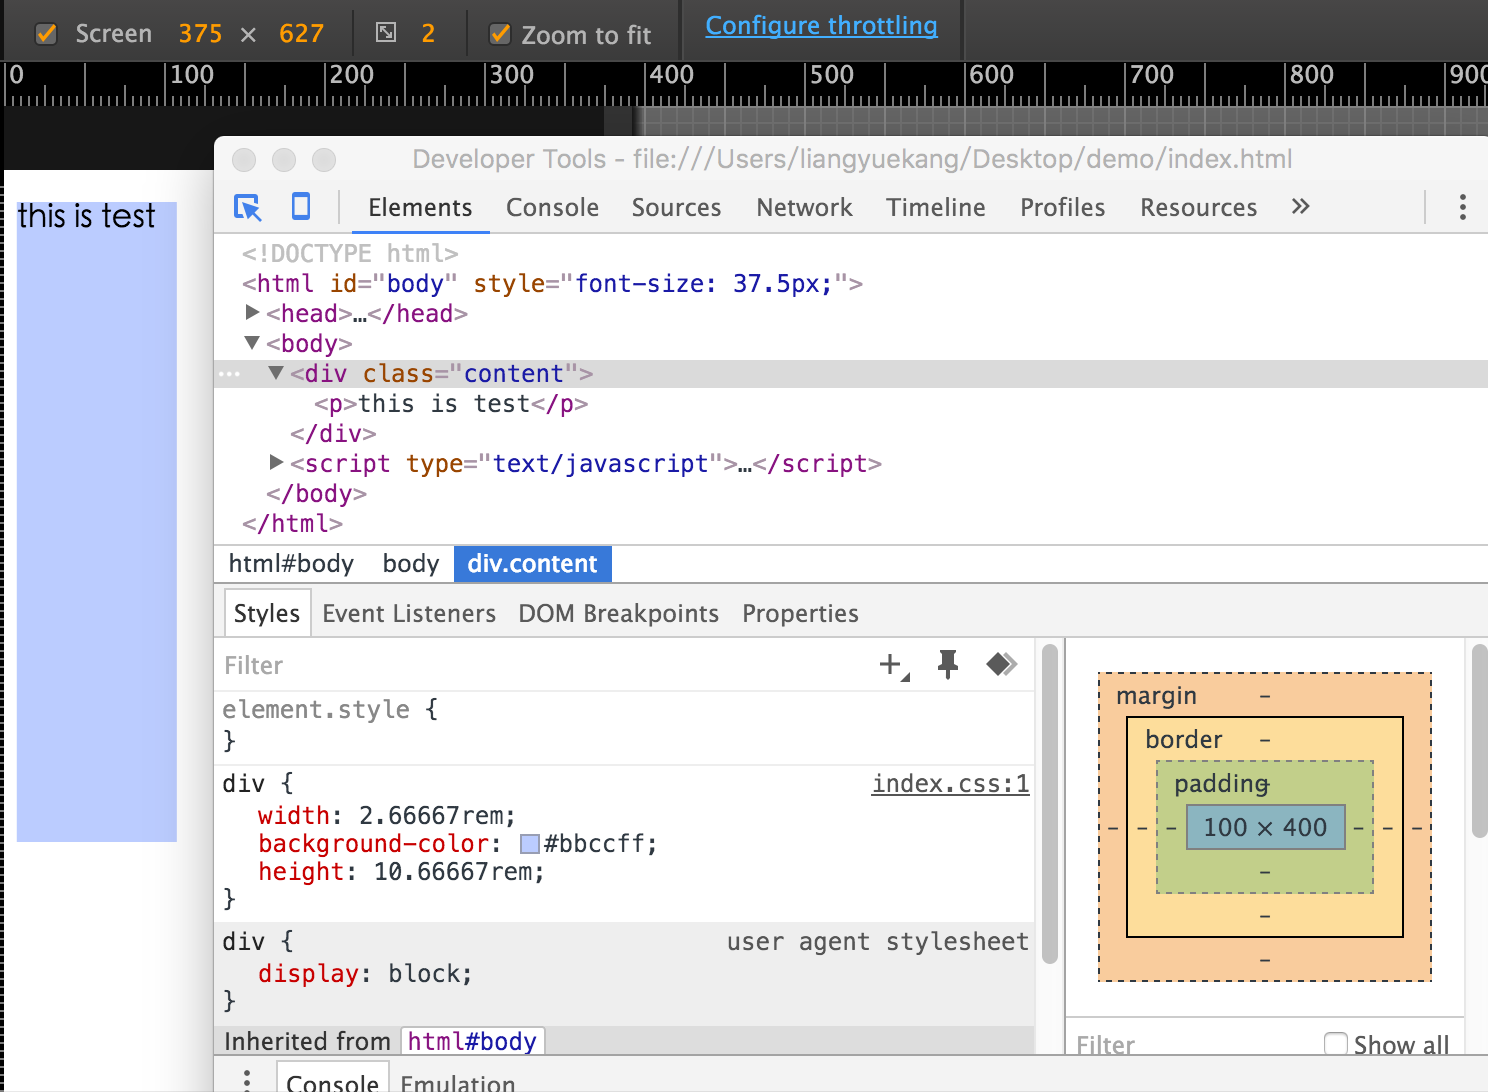Open DevTools three-dot customize menu
The height and width of the screenshot is (1092, 1488).
pos(1462,207)
